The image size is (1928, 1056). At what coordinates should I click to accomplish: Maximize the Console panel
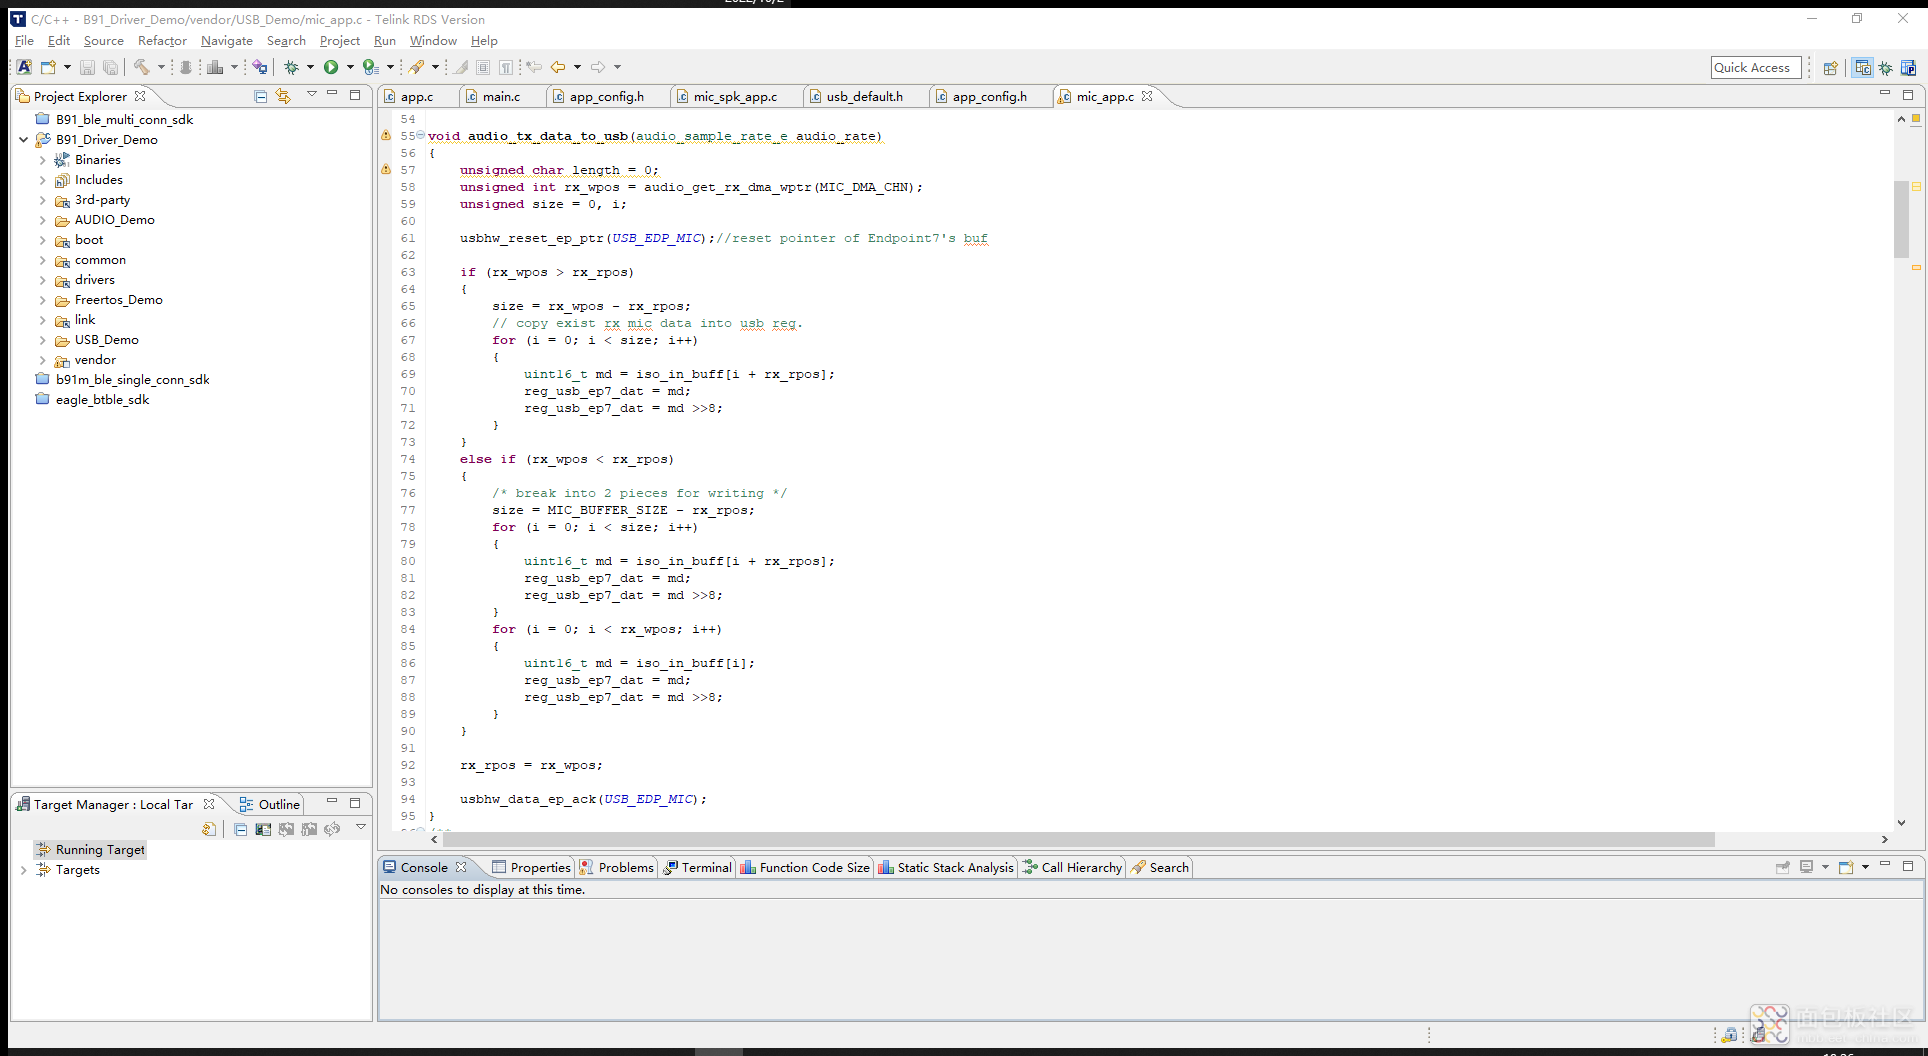click(1908, 866)
